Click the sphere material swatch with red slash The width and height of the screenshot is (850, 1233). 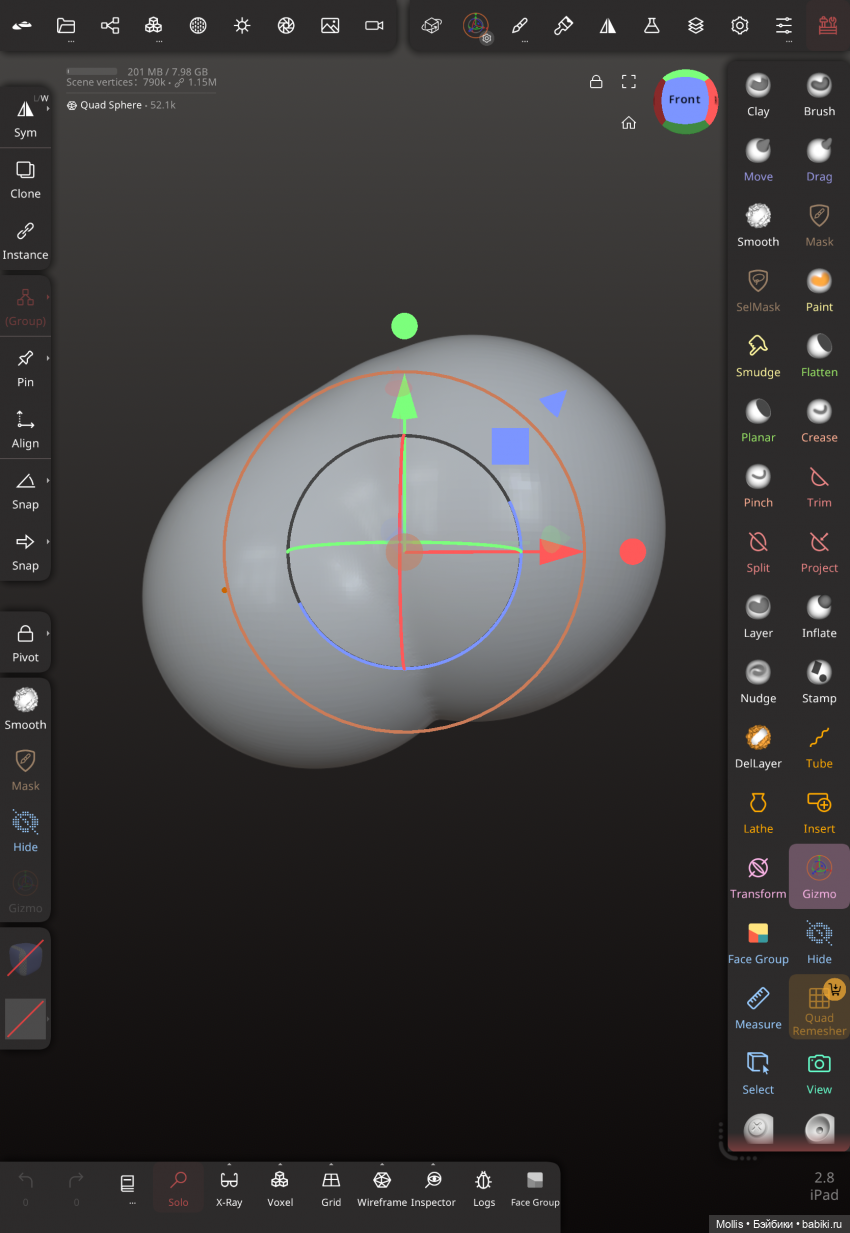point(25,958)
